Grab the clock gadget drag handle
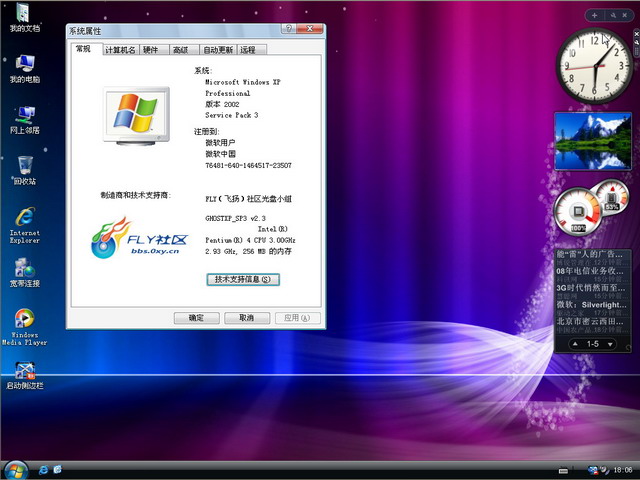The height and width of the screenshot is (480, 640). (x=636, y=51)
